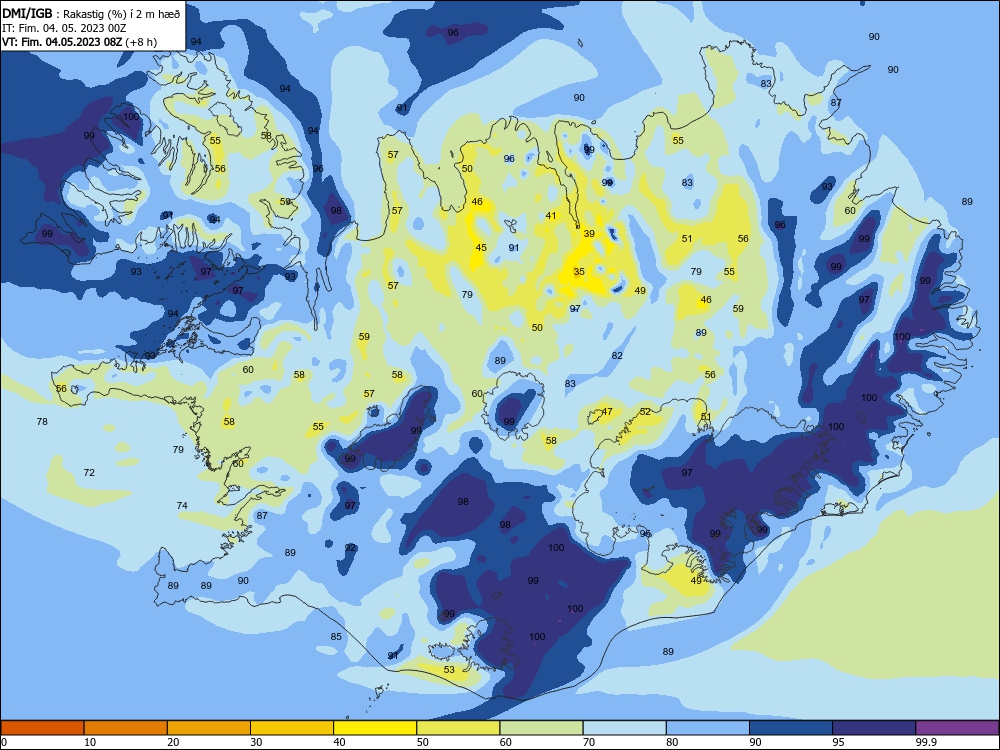
Task: Click the humidity value '85' on the map
Action: (336, 636)
